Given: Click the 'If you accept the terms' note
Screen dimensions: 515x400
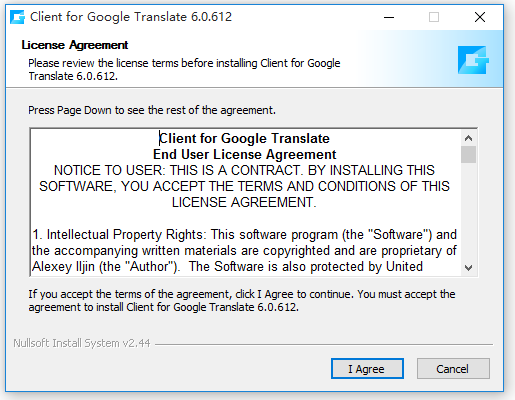Looking at the screenshot, I should pos(242,300).
